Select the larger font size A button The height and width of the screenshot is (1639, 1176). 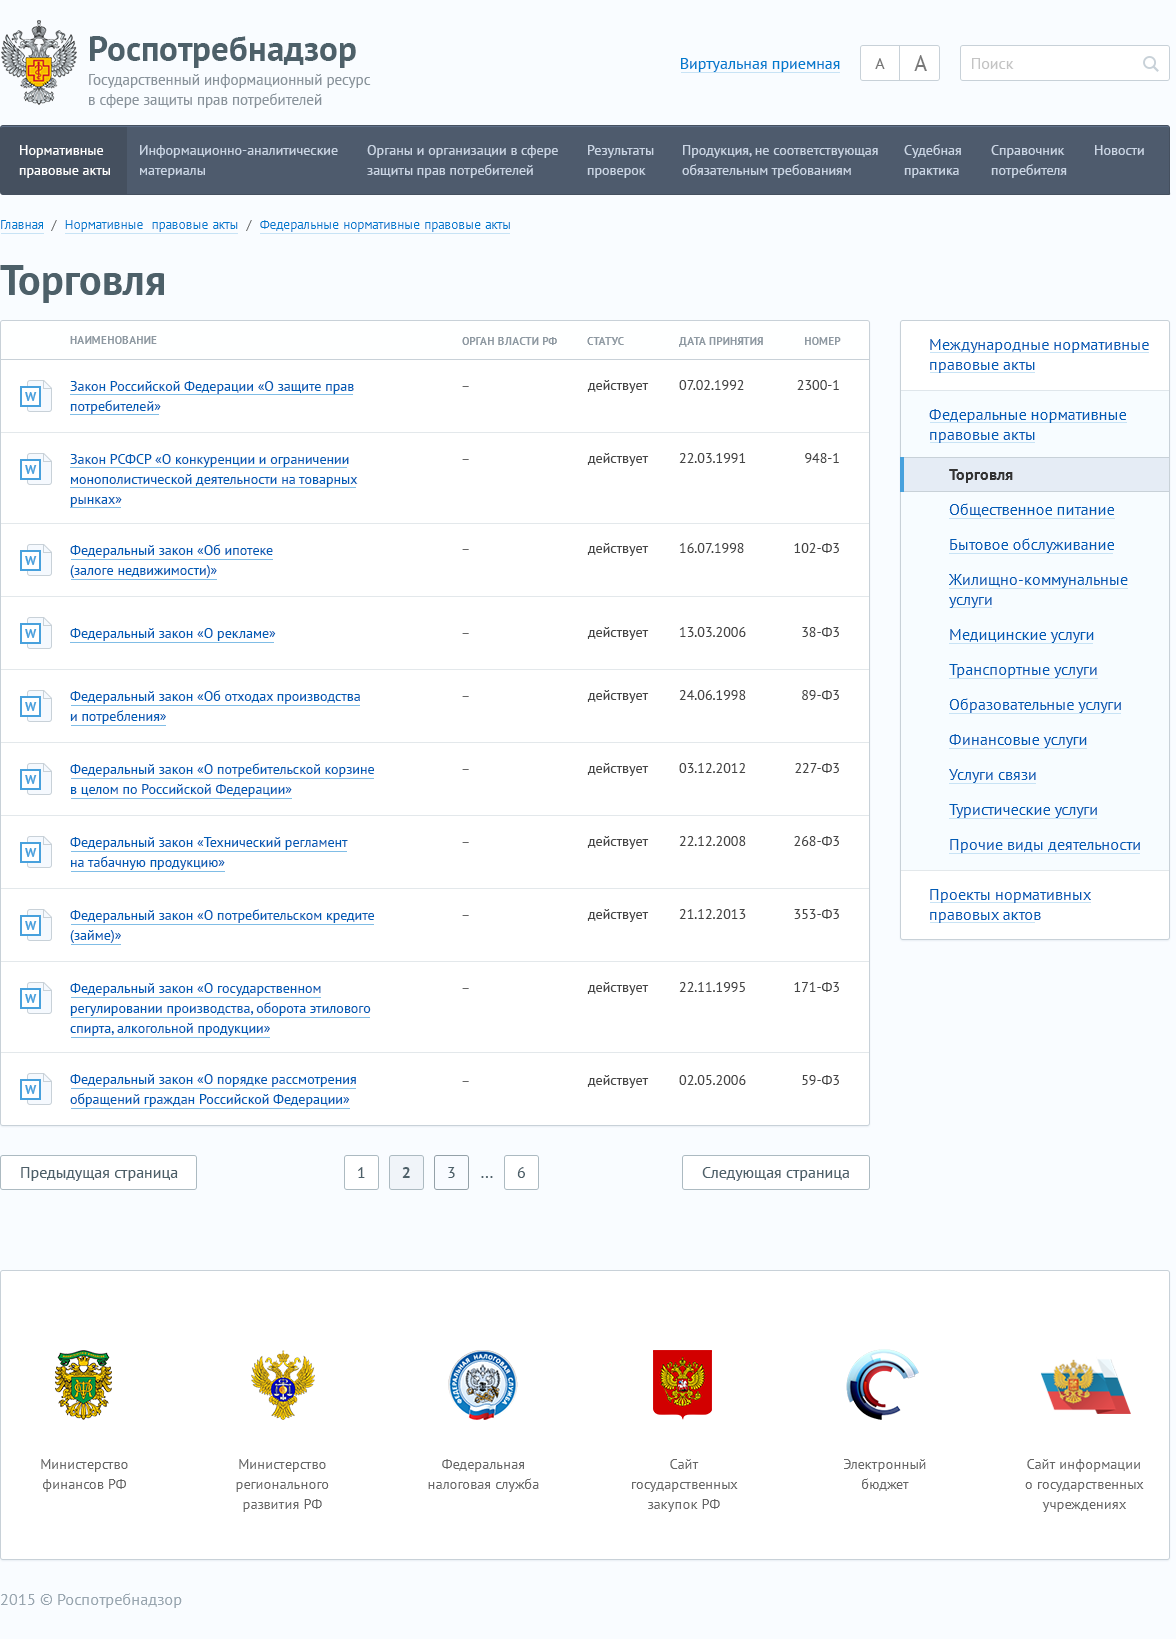coord(920,64)
